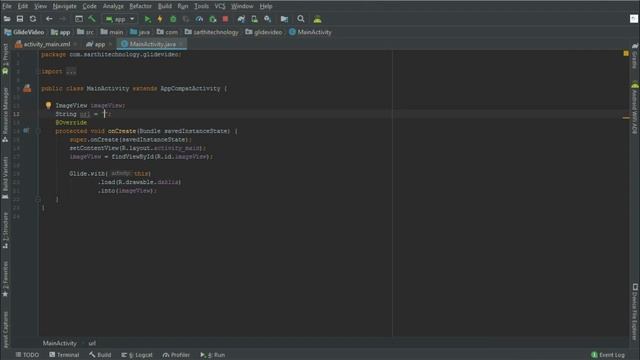The height and width of the screenshot is (360, 640).
Task: Toggle the Favorites tool window
Action: click(5, 279)
